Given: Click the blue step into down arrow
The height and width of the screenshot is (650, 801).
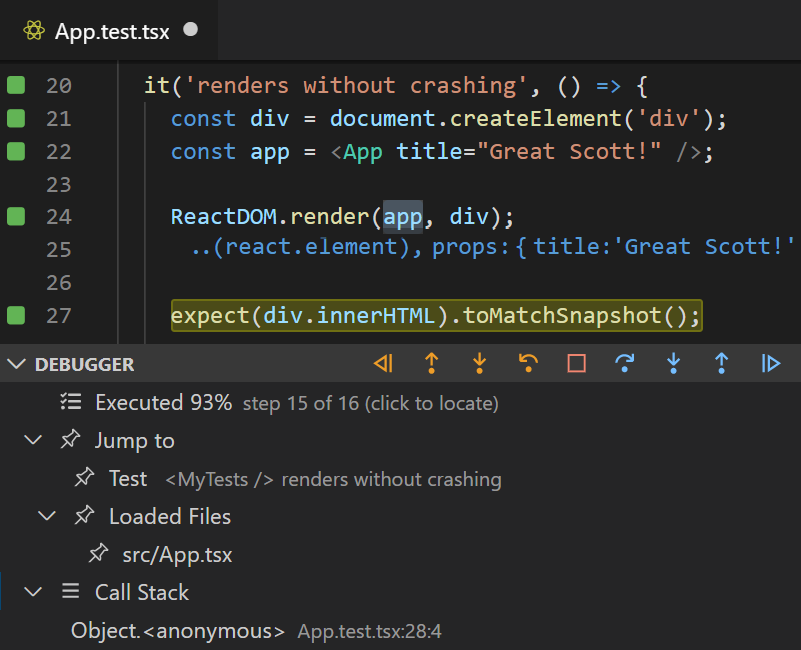Looking at the screenshot, I should [673, 363].
